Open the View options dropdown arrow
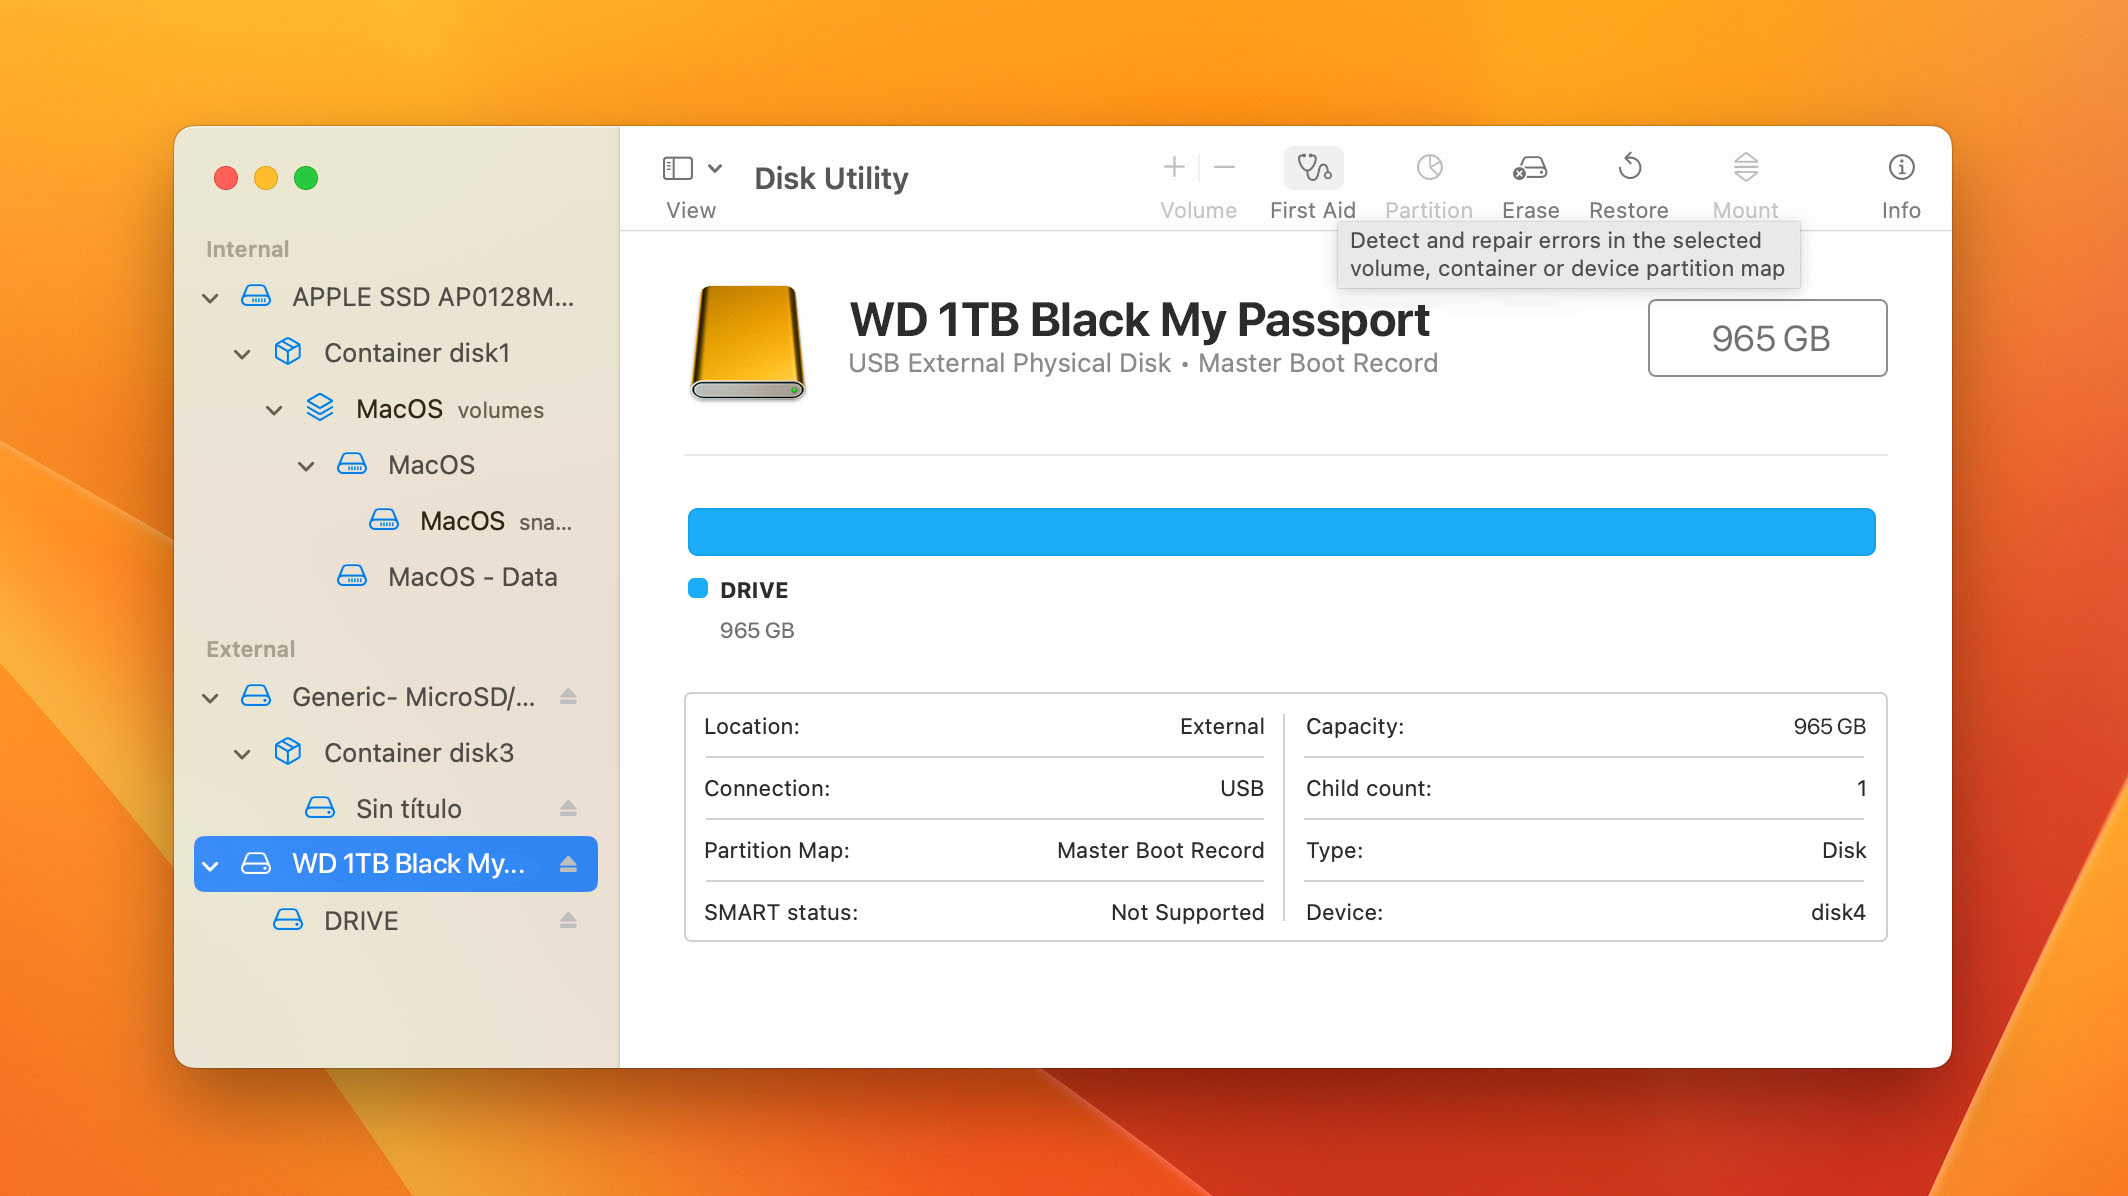The width and height of the screenshot is (2128, 1196). pos(715,168)
